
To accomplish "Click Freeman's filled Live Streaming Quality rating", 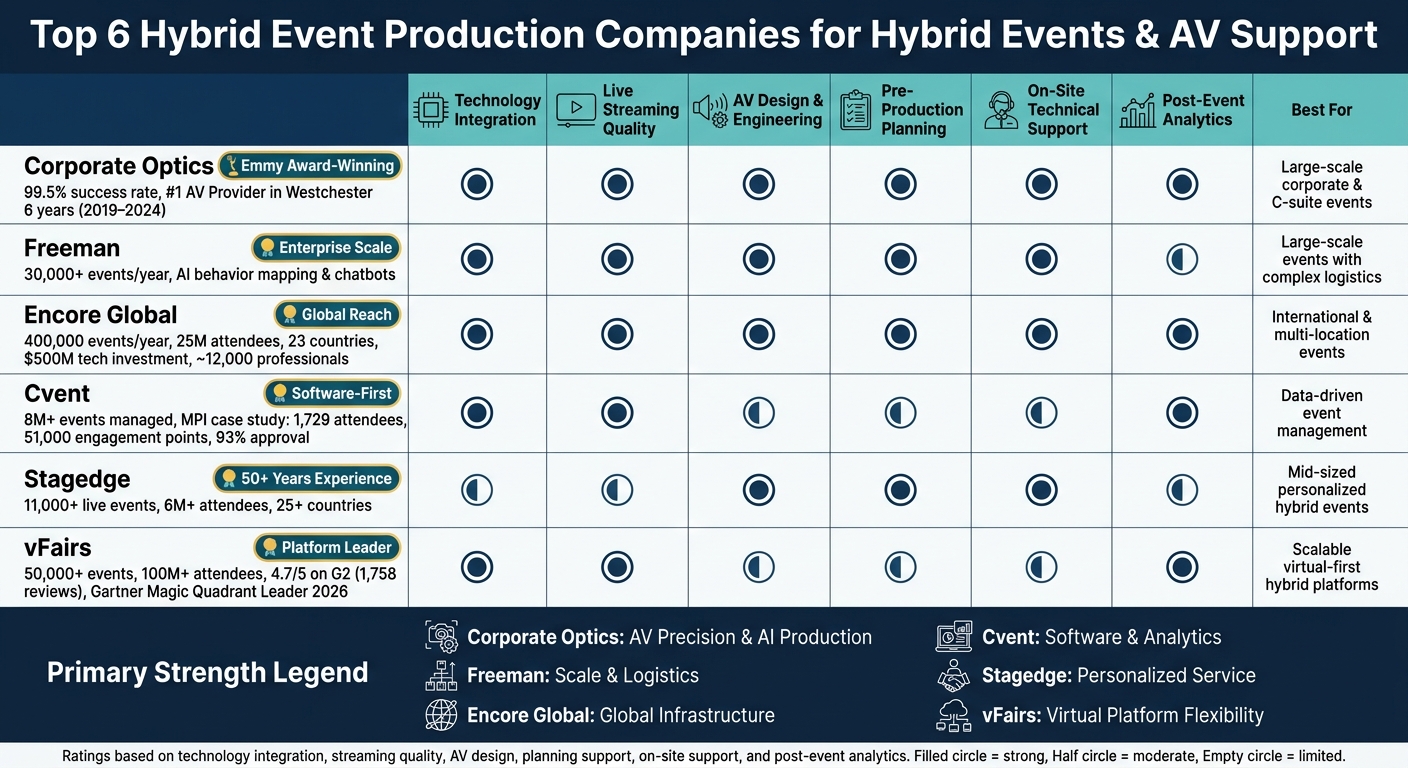I will [617, 260].
